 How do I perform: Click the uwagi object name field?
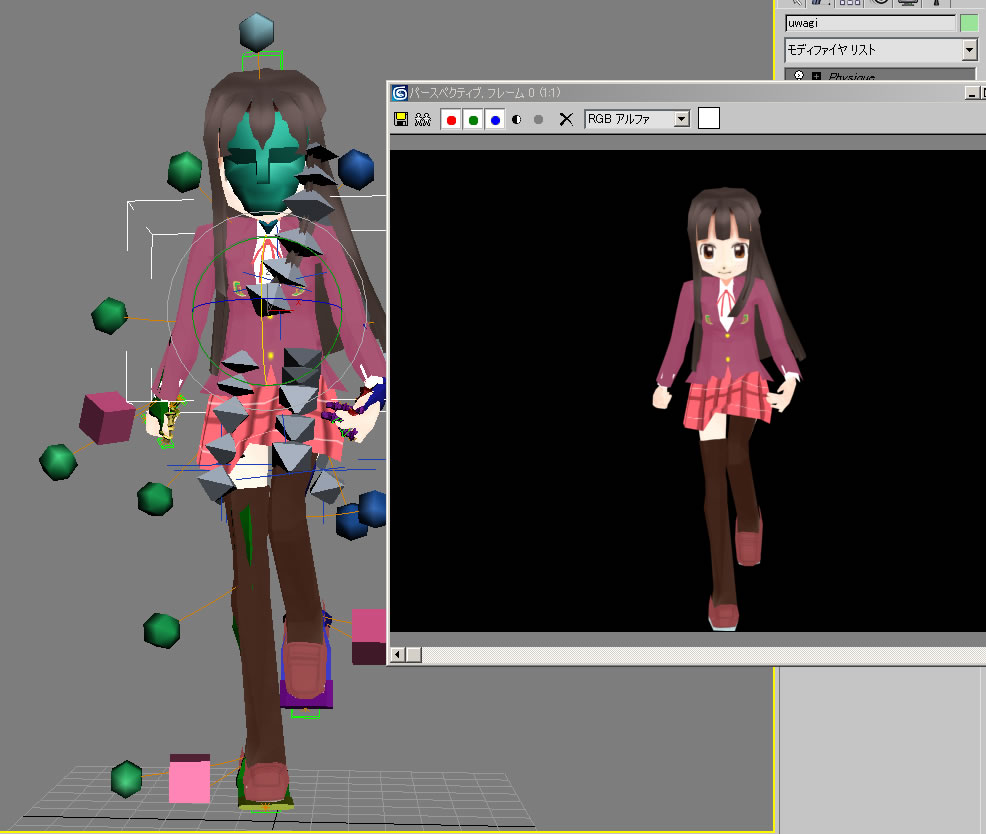point(868,23)
